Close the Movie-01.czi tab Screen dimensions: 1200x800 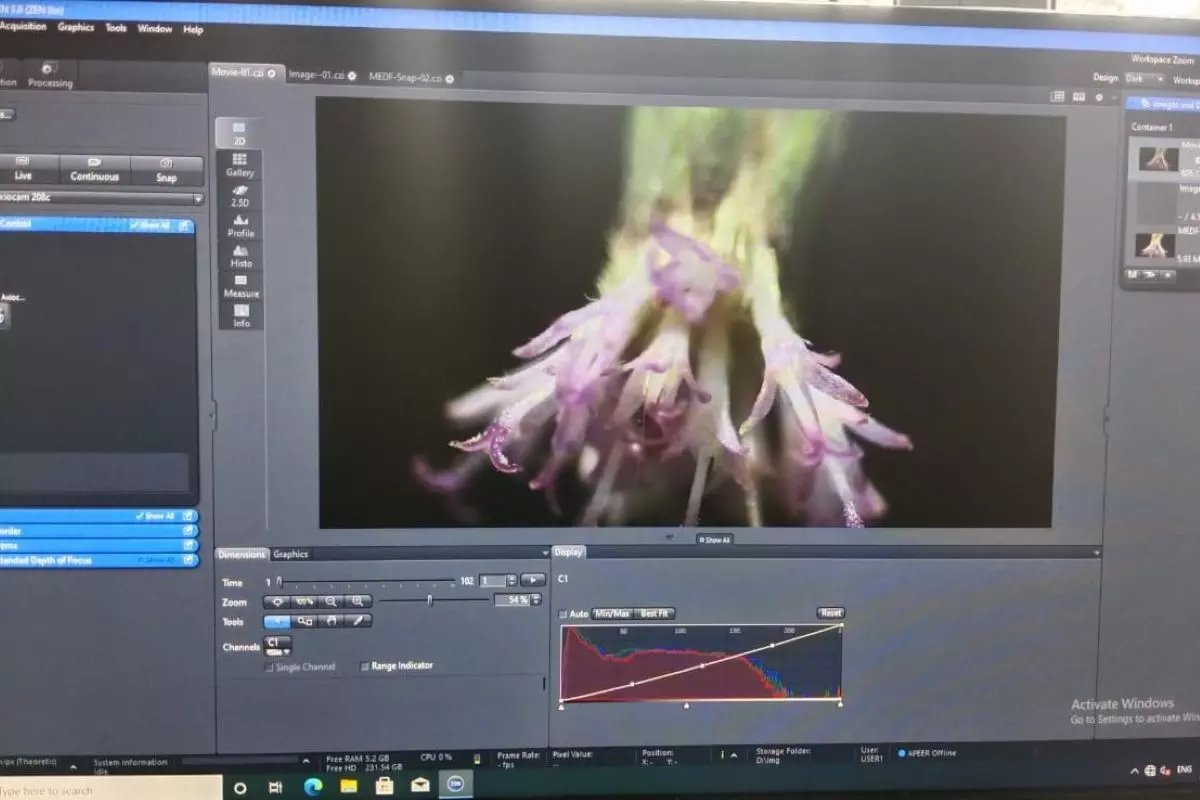pos(272,74)
